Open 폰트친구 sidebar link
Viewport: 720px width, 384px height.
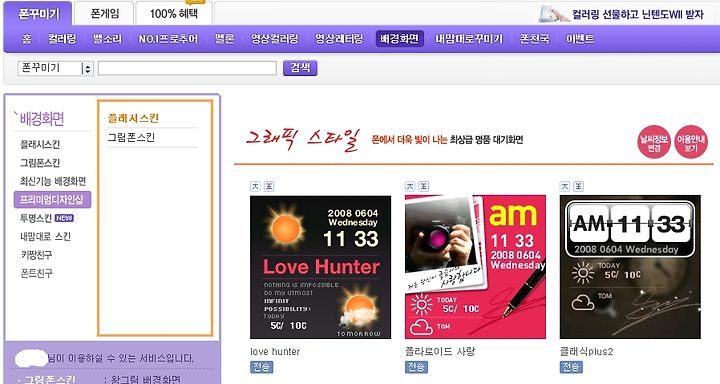point(36,273)
